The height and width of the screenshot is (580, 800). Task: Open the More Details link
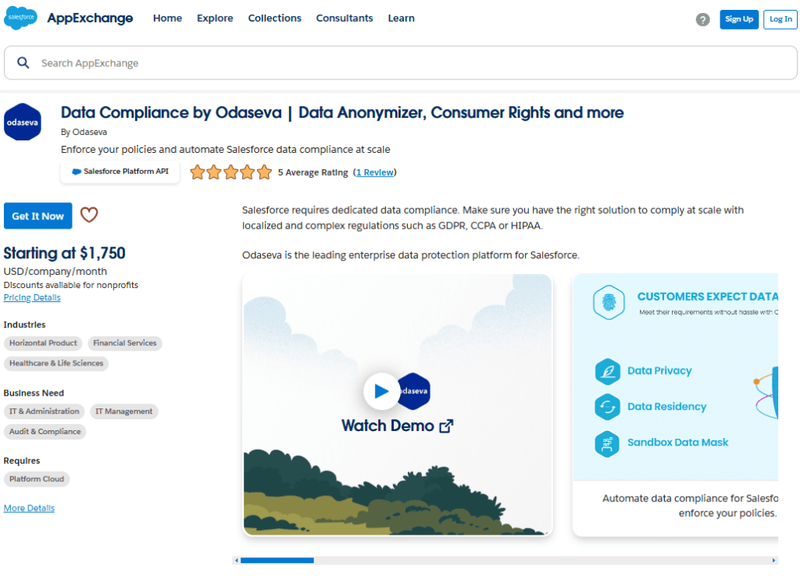29,508
